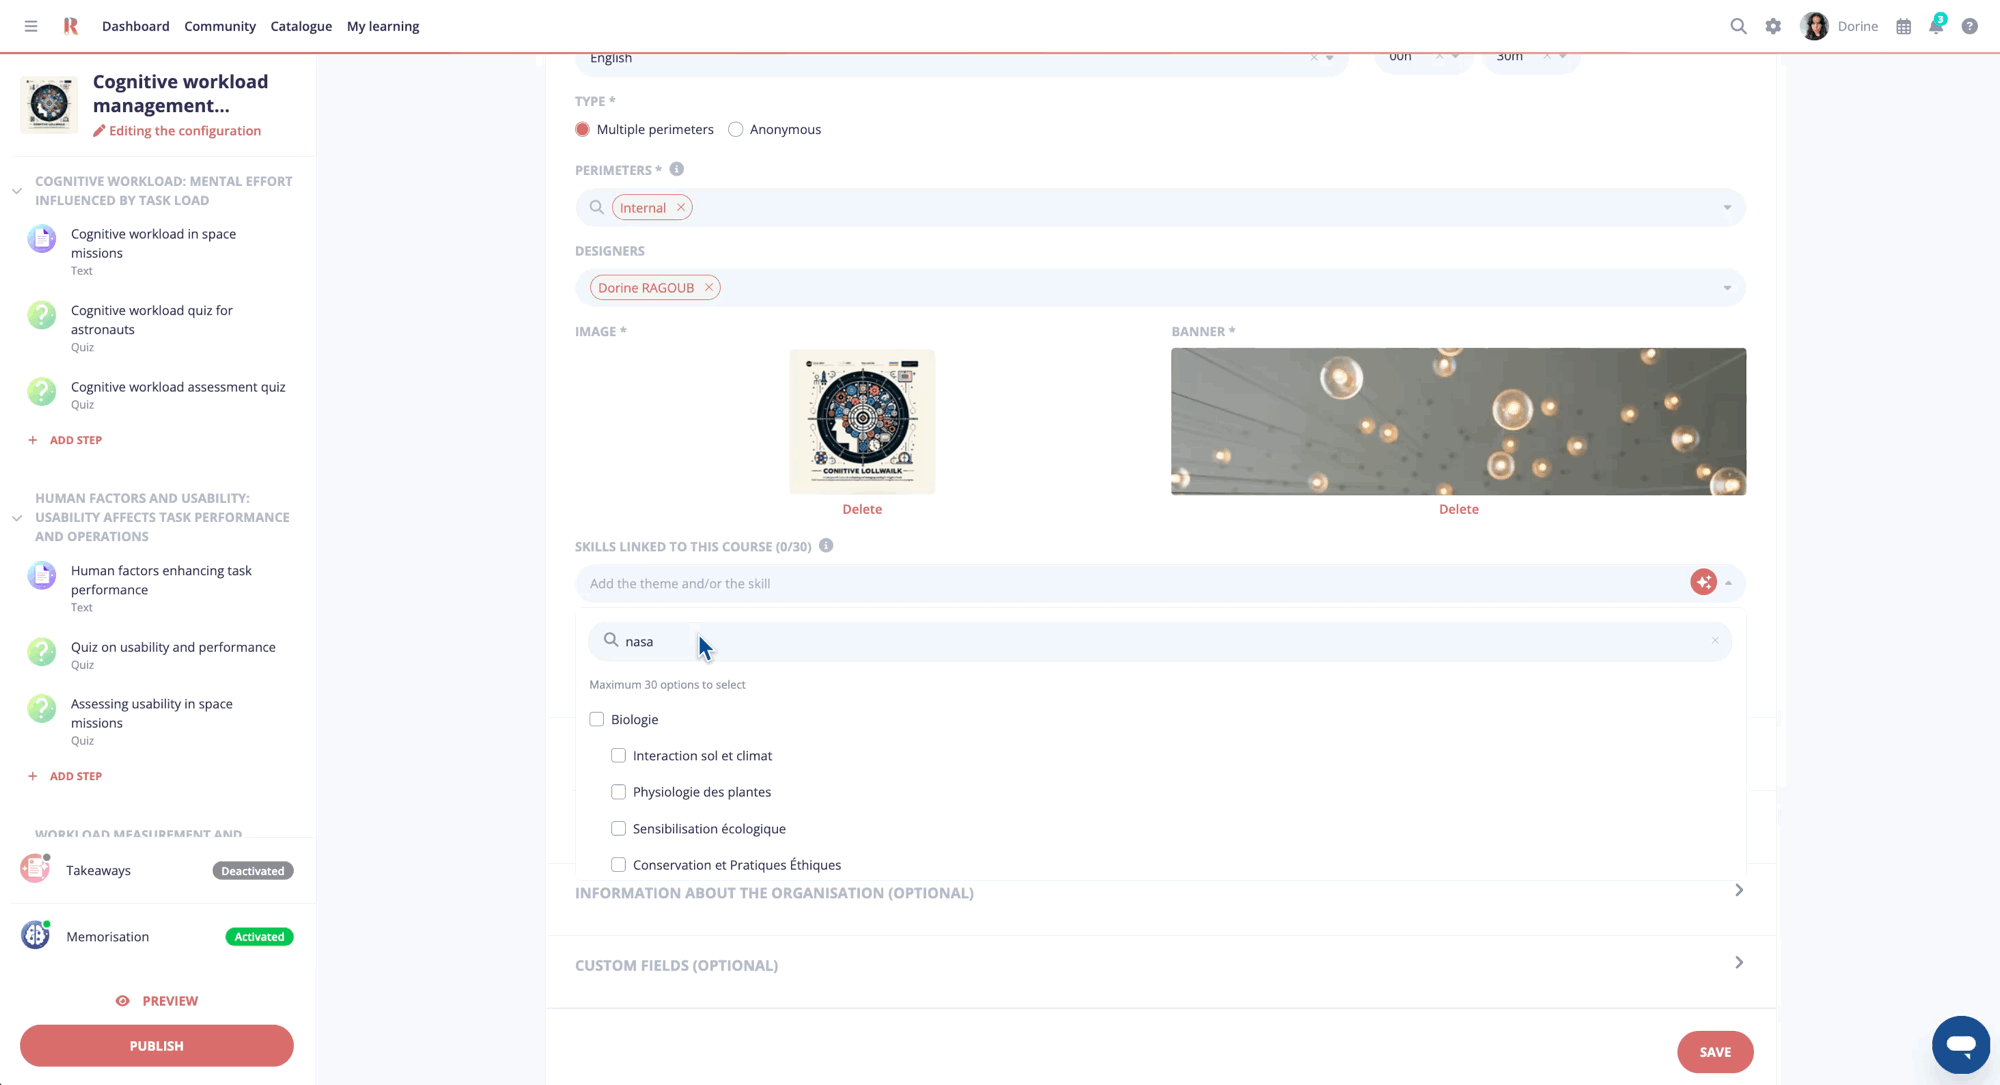Click the AI skill suggestion sparkle button
Screen dimensions: 2000x1085
pyautogui.click(x=1703, y=582)
